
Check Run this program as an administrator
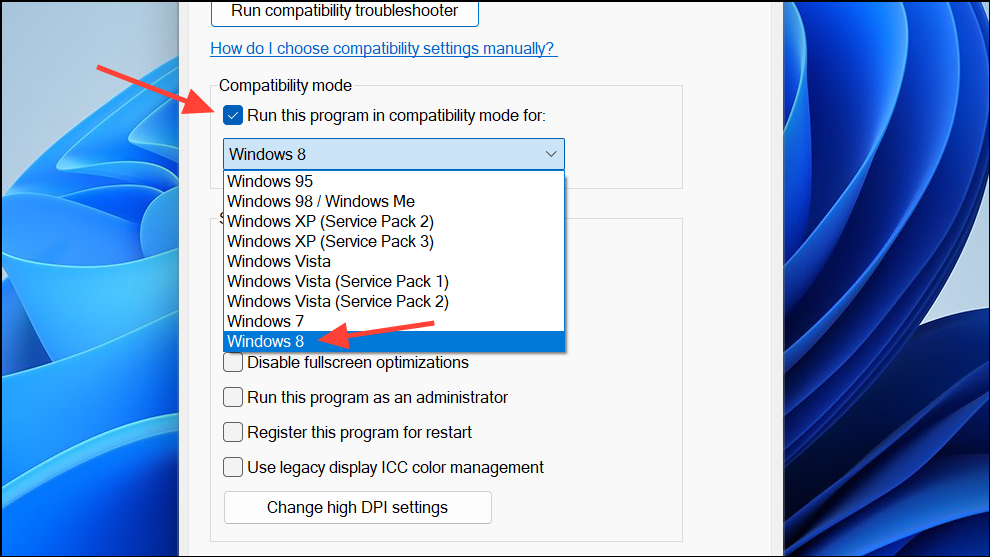tap(233, 397)
